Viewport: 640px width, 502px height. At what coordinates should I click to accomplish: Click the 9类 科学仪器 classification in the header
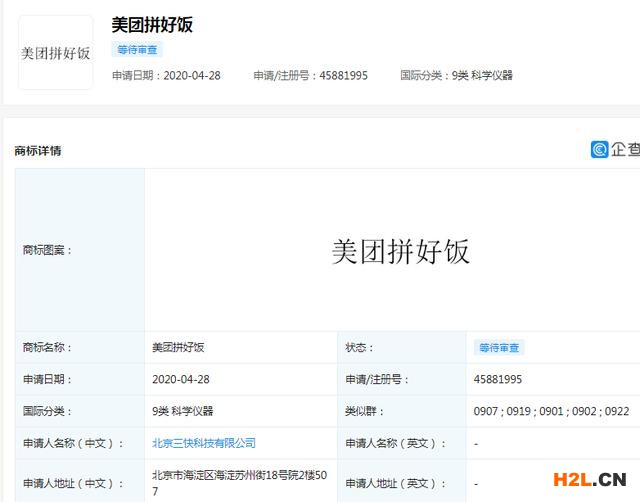tap(481, 75)
